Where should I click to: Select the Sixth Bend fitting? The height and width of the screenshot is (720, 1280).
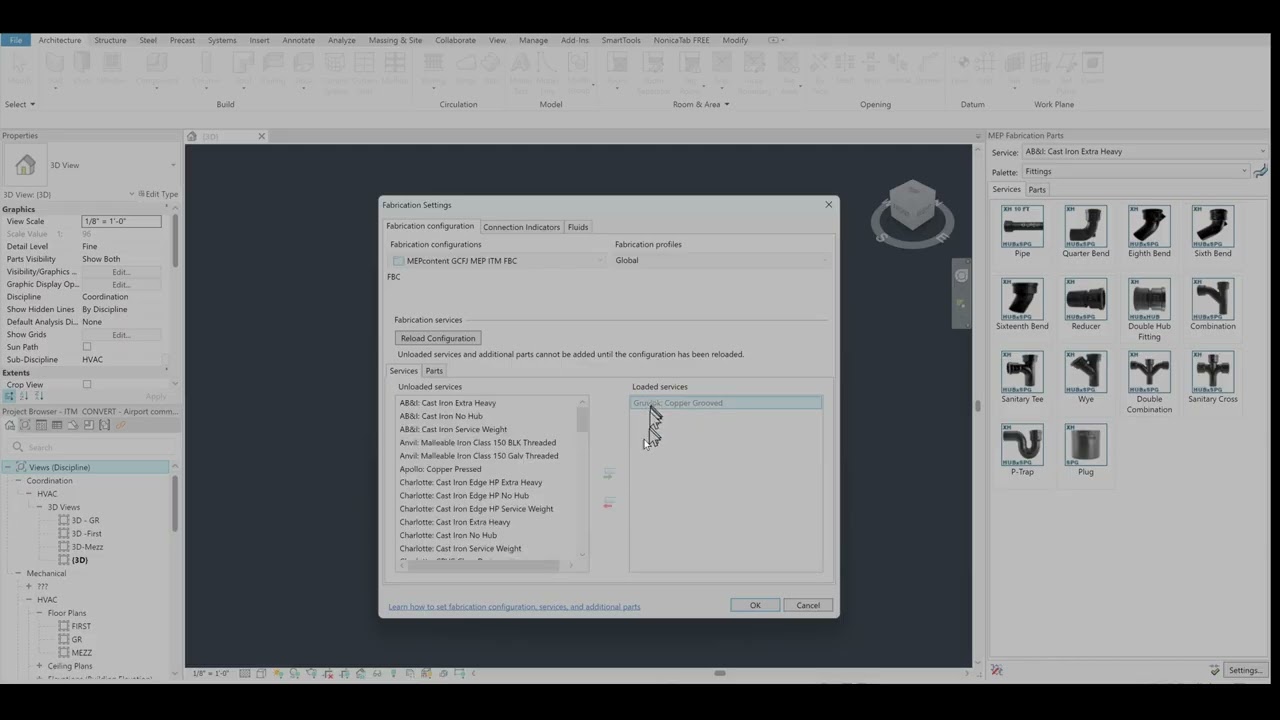tap(1212, 231)
